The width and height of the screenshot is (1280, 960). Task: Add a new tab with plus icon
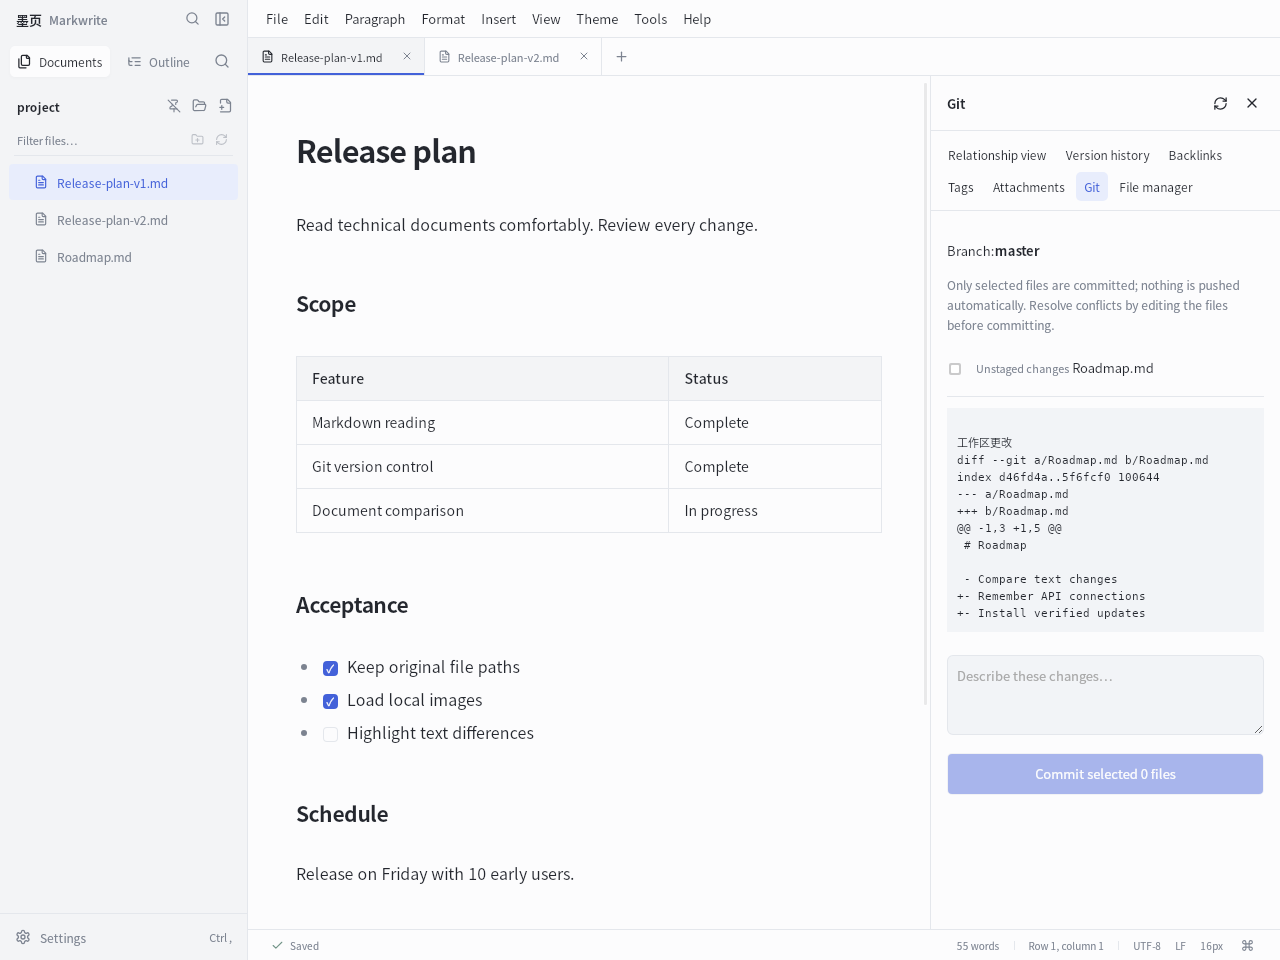coord(621,57)
